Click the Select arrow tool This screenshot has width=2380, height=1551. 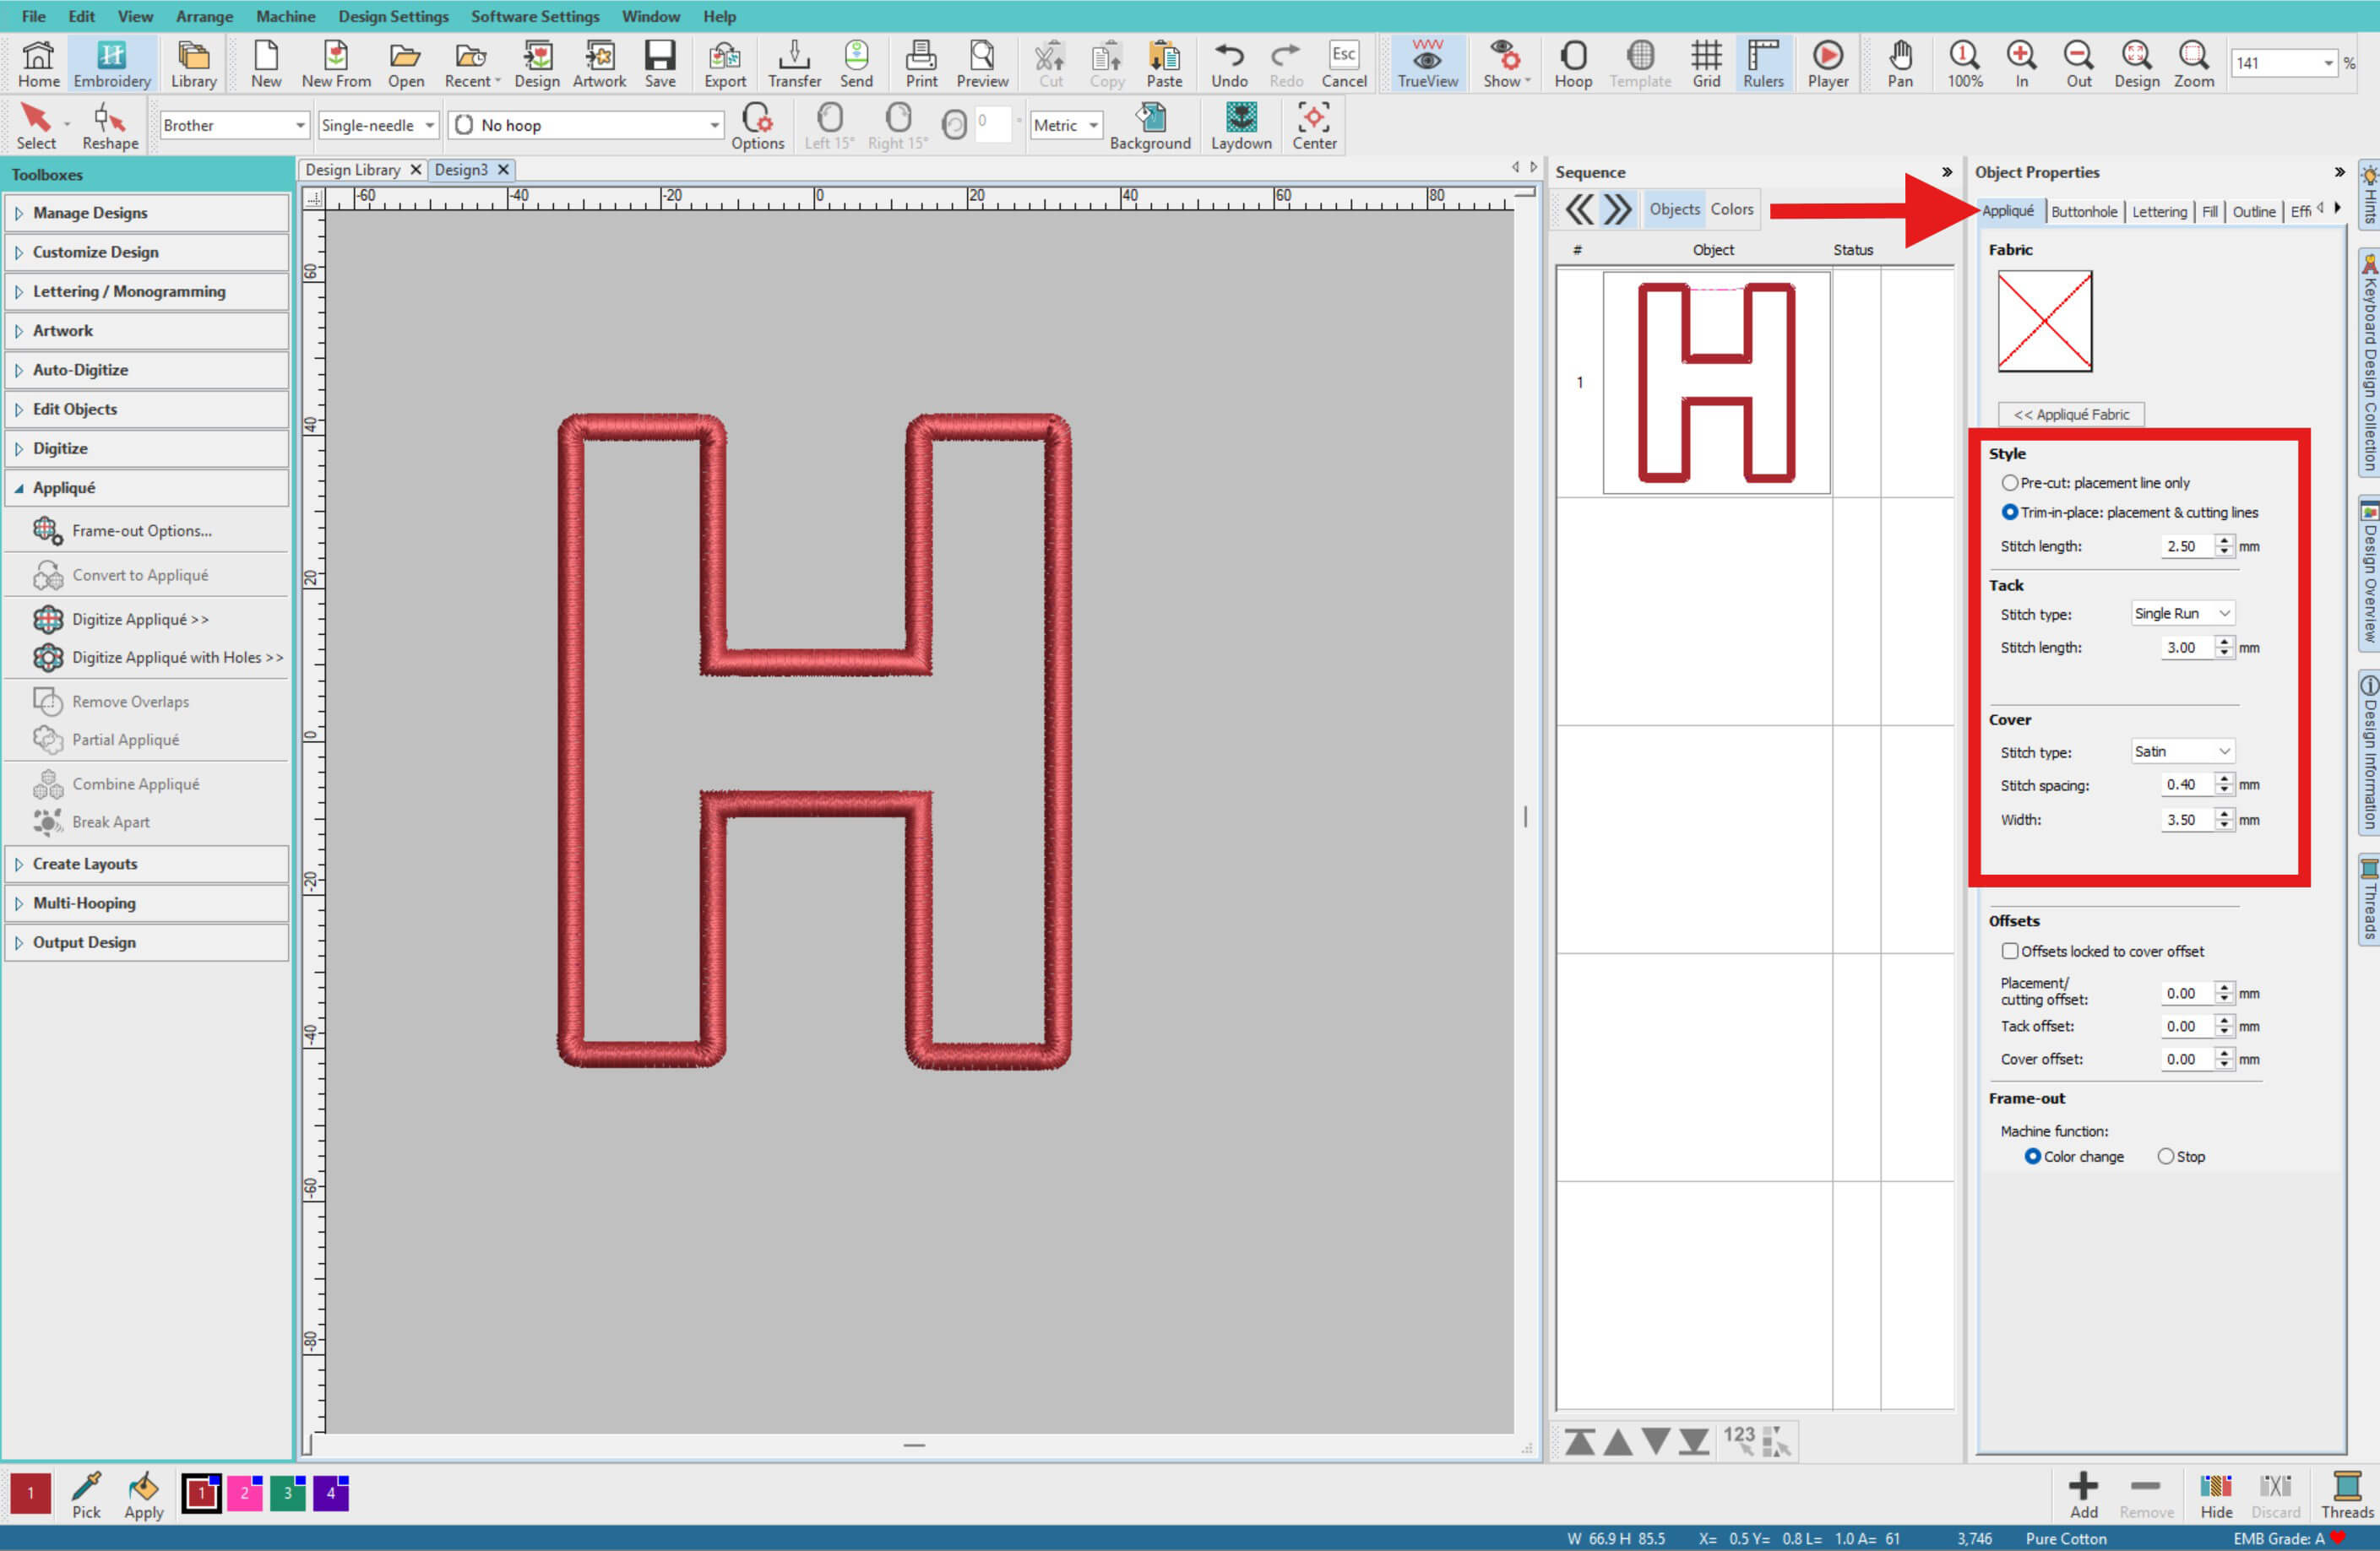coord(36,126)
